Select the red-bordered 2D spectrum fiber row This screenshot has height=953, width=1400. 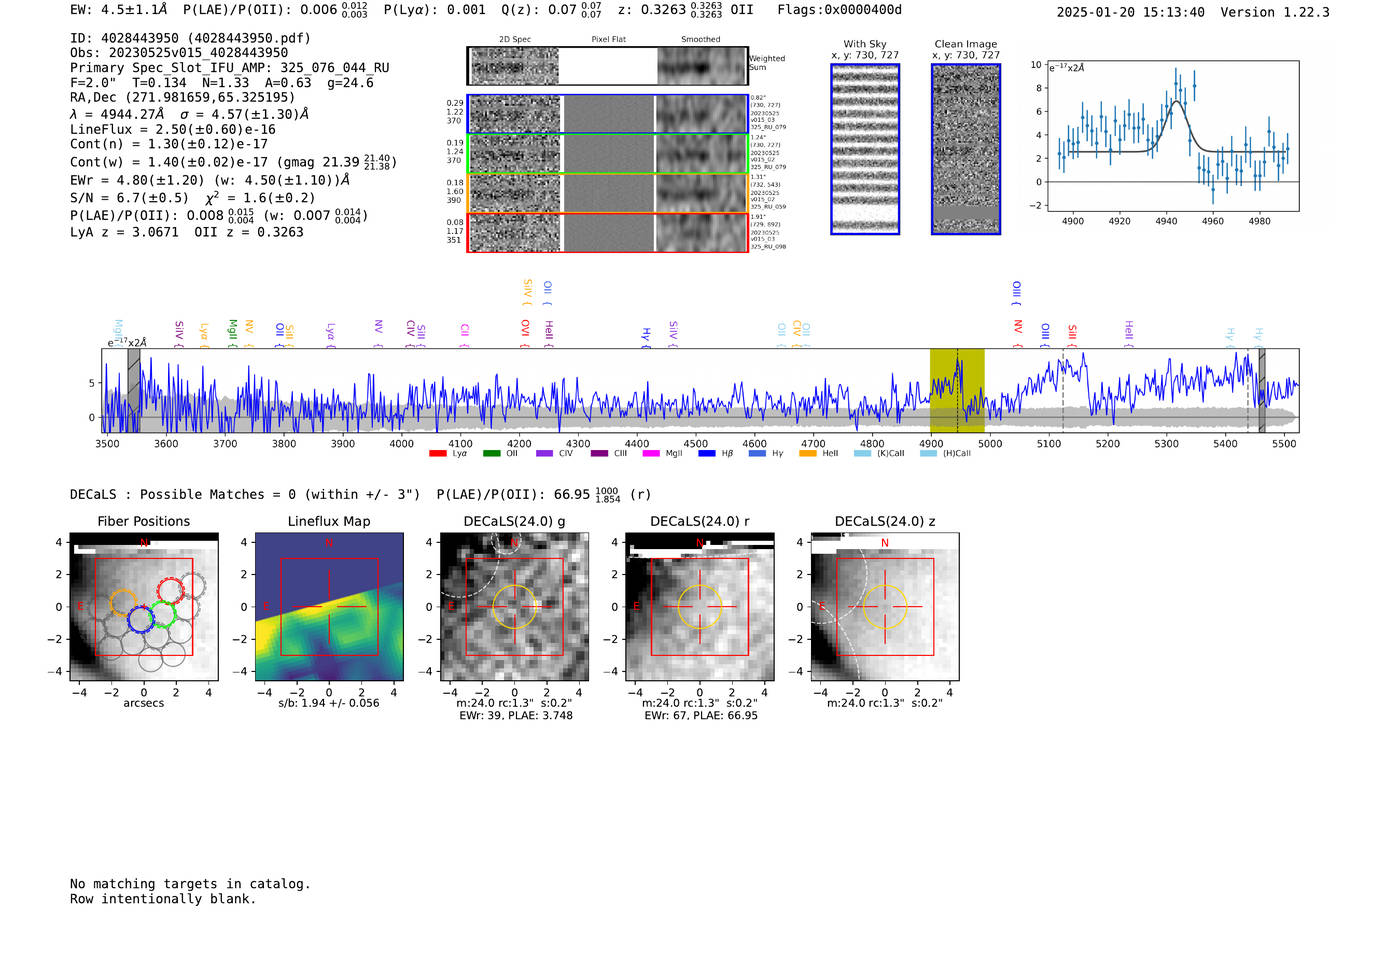tap(608, 232)
